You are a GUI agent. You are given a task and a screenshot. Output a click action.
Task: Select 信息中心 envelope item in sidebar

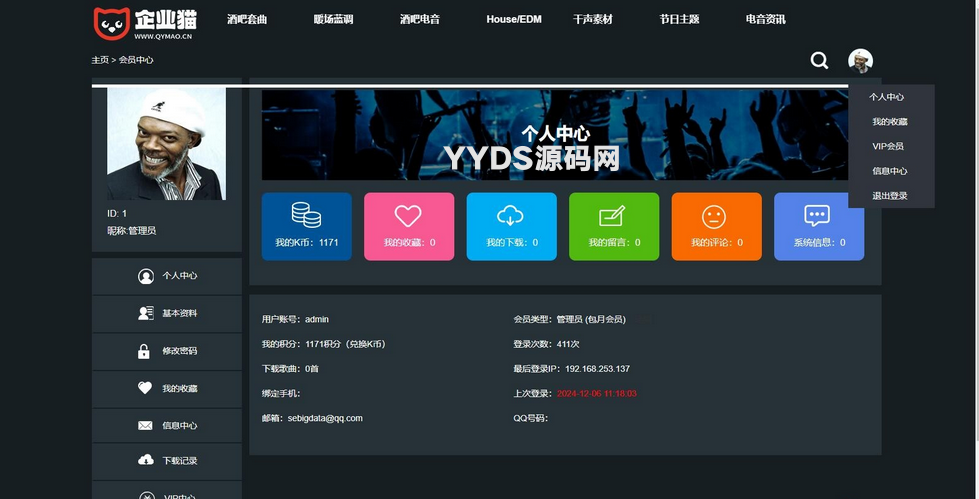tap(167, 426)
